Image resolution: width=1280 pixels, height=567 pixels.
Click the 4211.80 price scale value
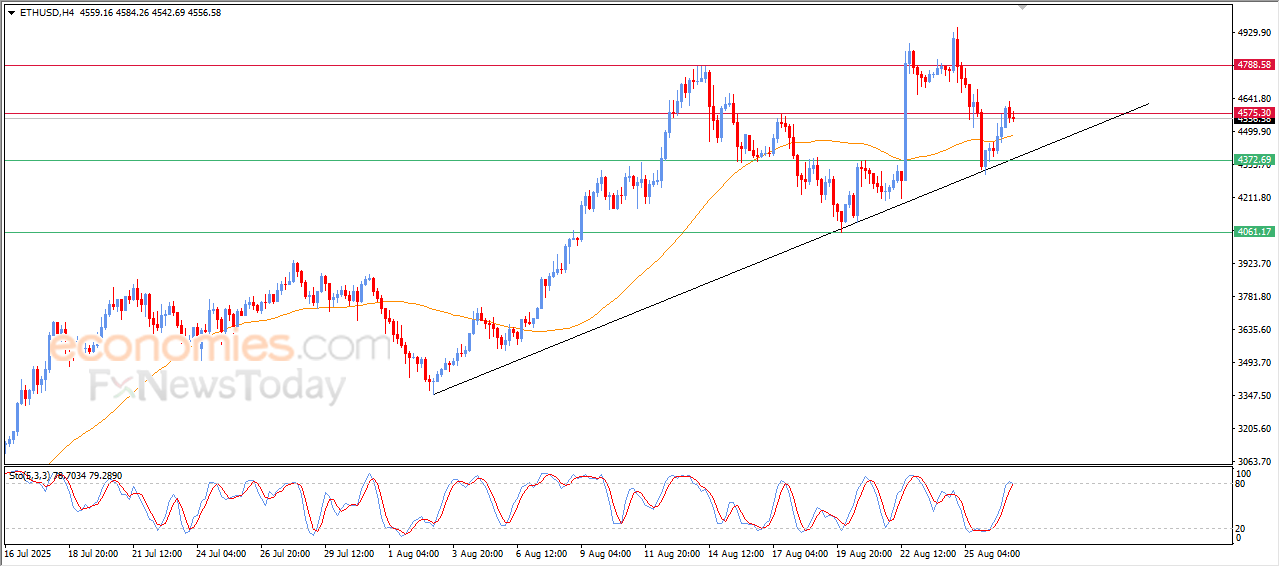pos(1254,198)
